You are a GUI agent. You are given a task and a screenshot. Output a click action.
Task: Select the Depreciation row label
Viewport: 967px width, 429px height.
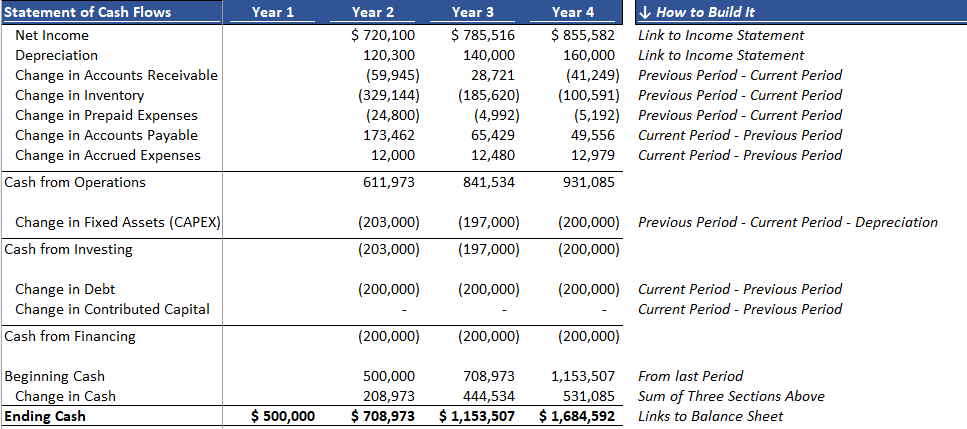[x=56, y=55]
